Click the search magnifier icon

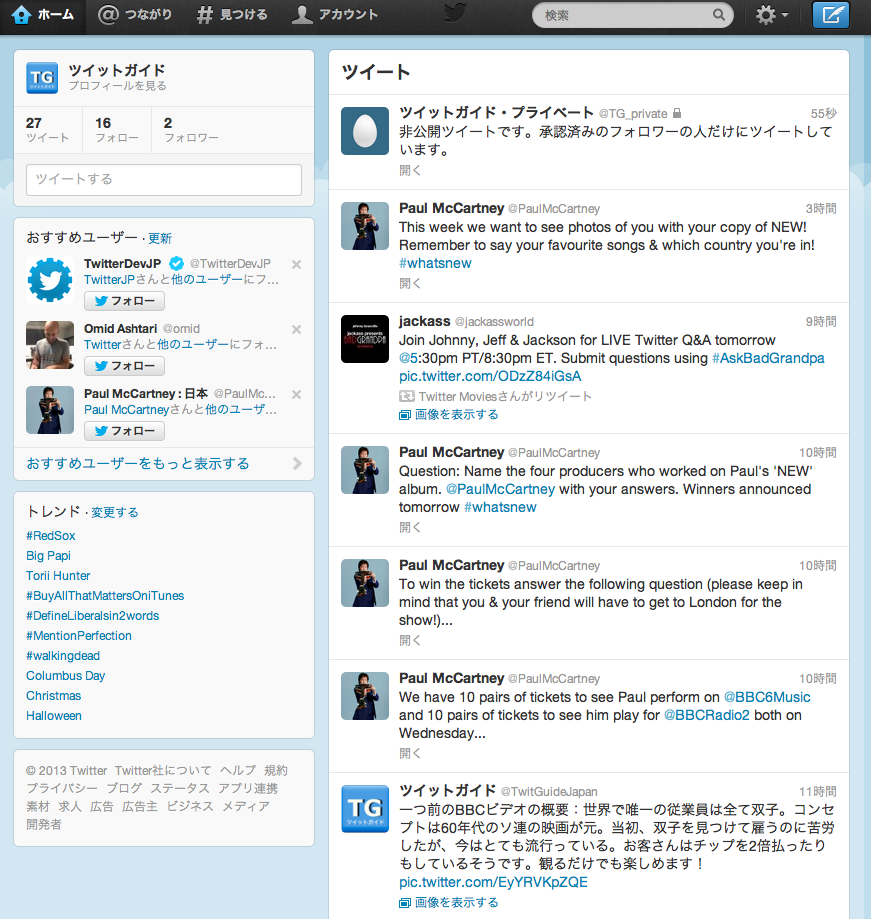pos(719,15)
